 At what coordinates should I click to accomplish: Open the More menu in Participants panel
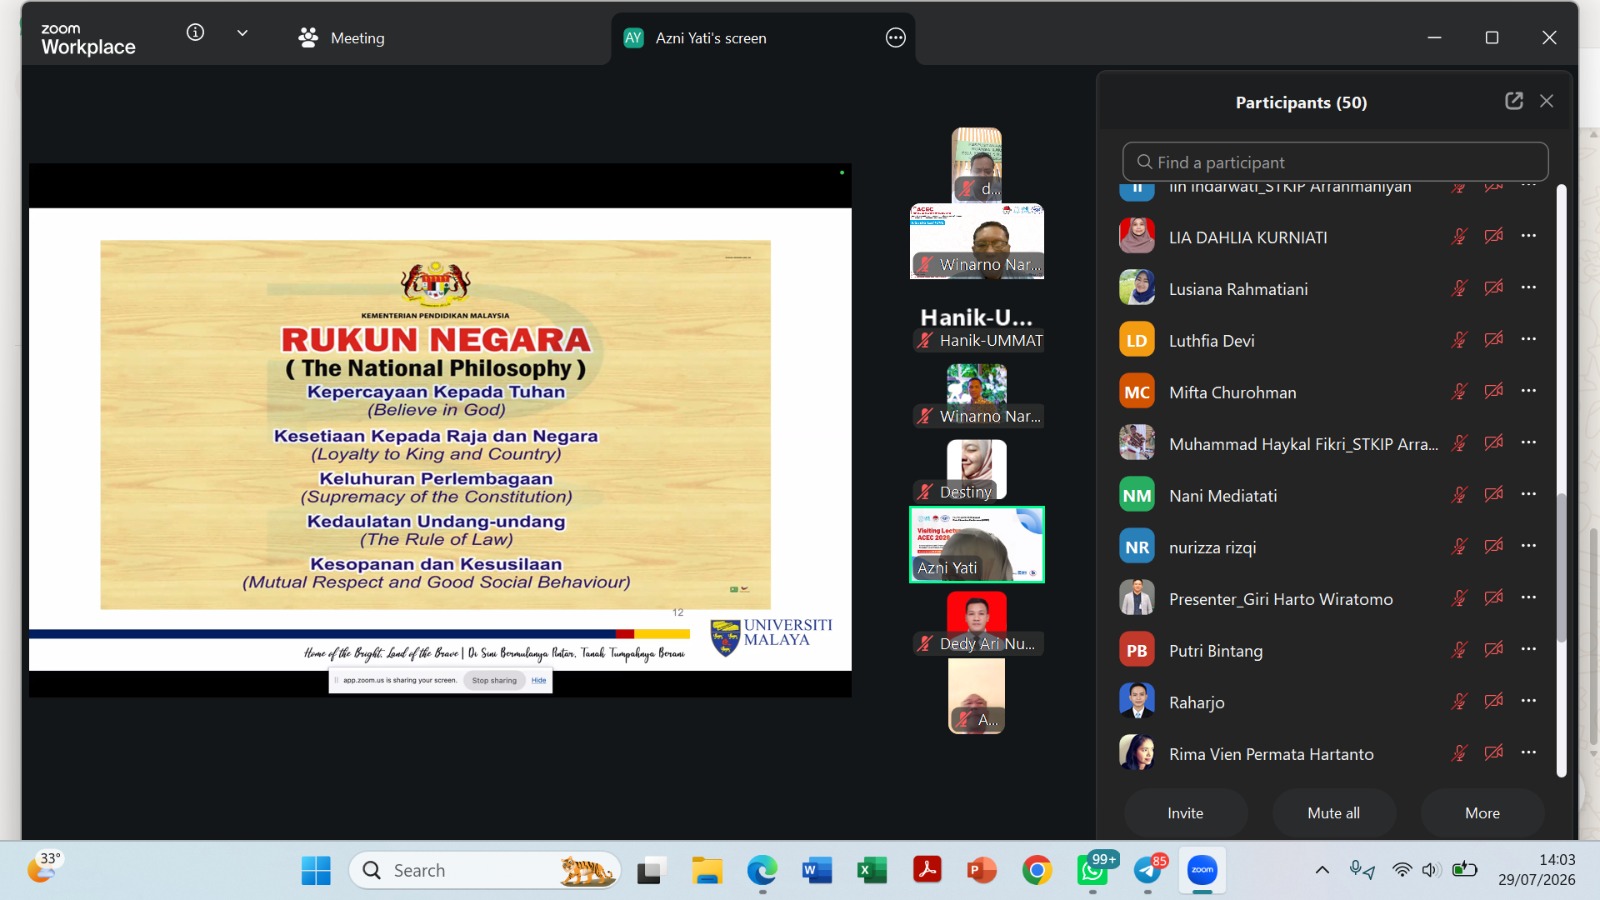click(x=1482, y=813)
